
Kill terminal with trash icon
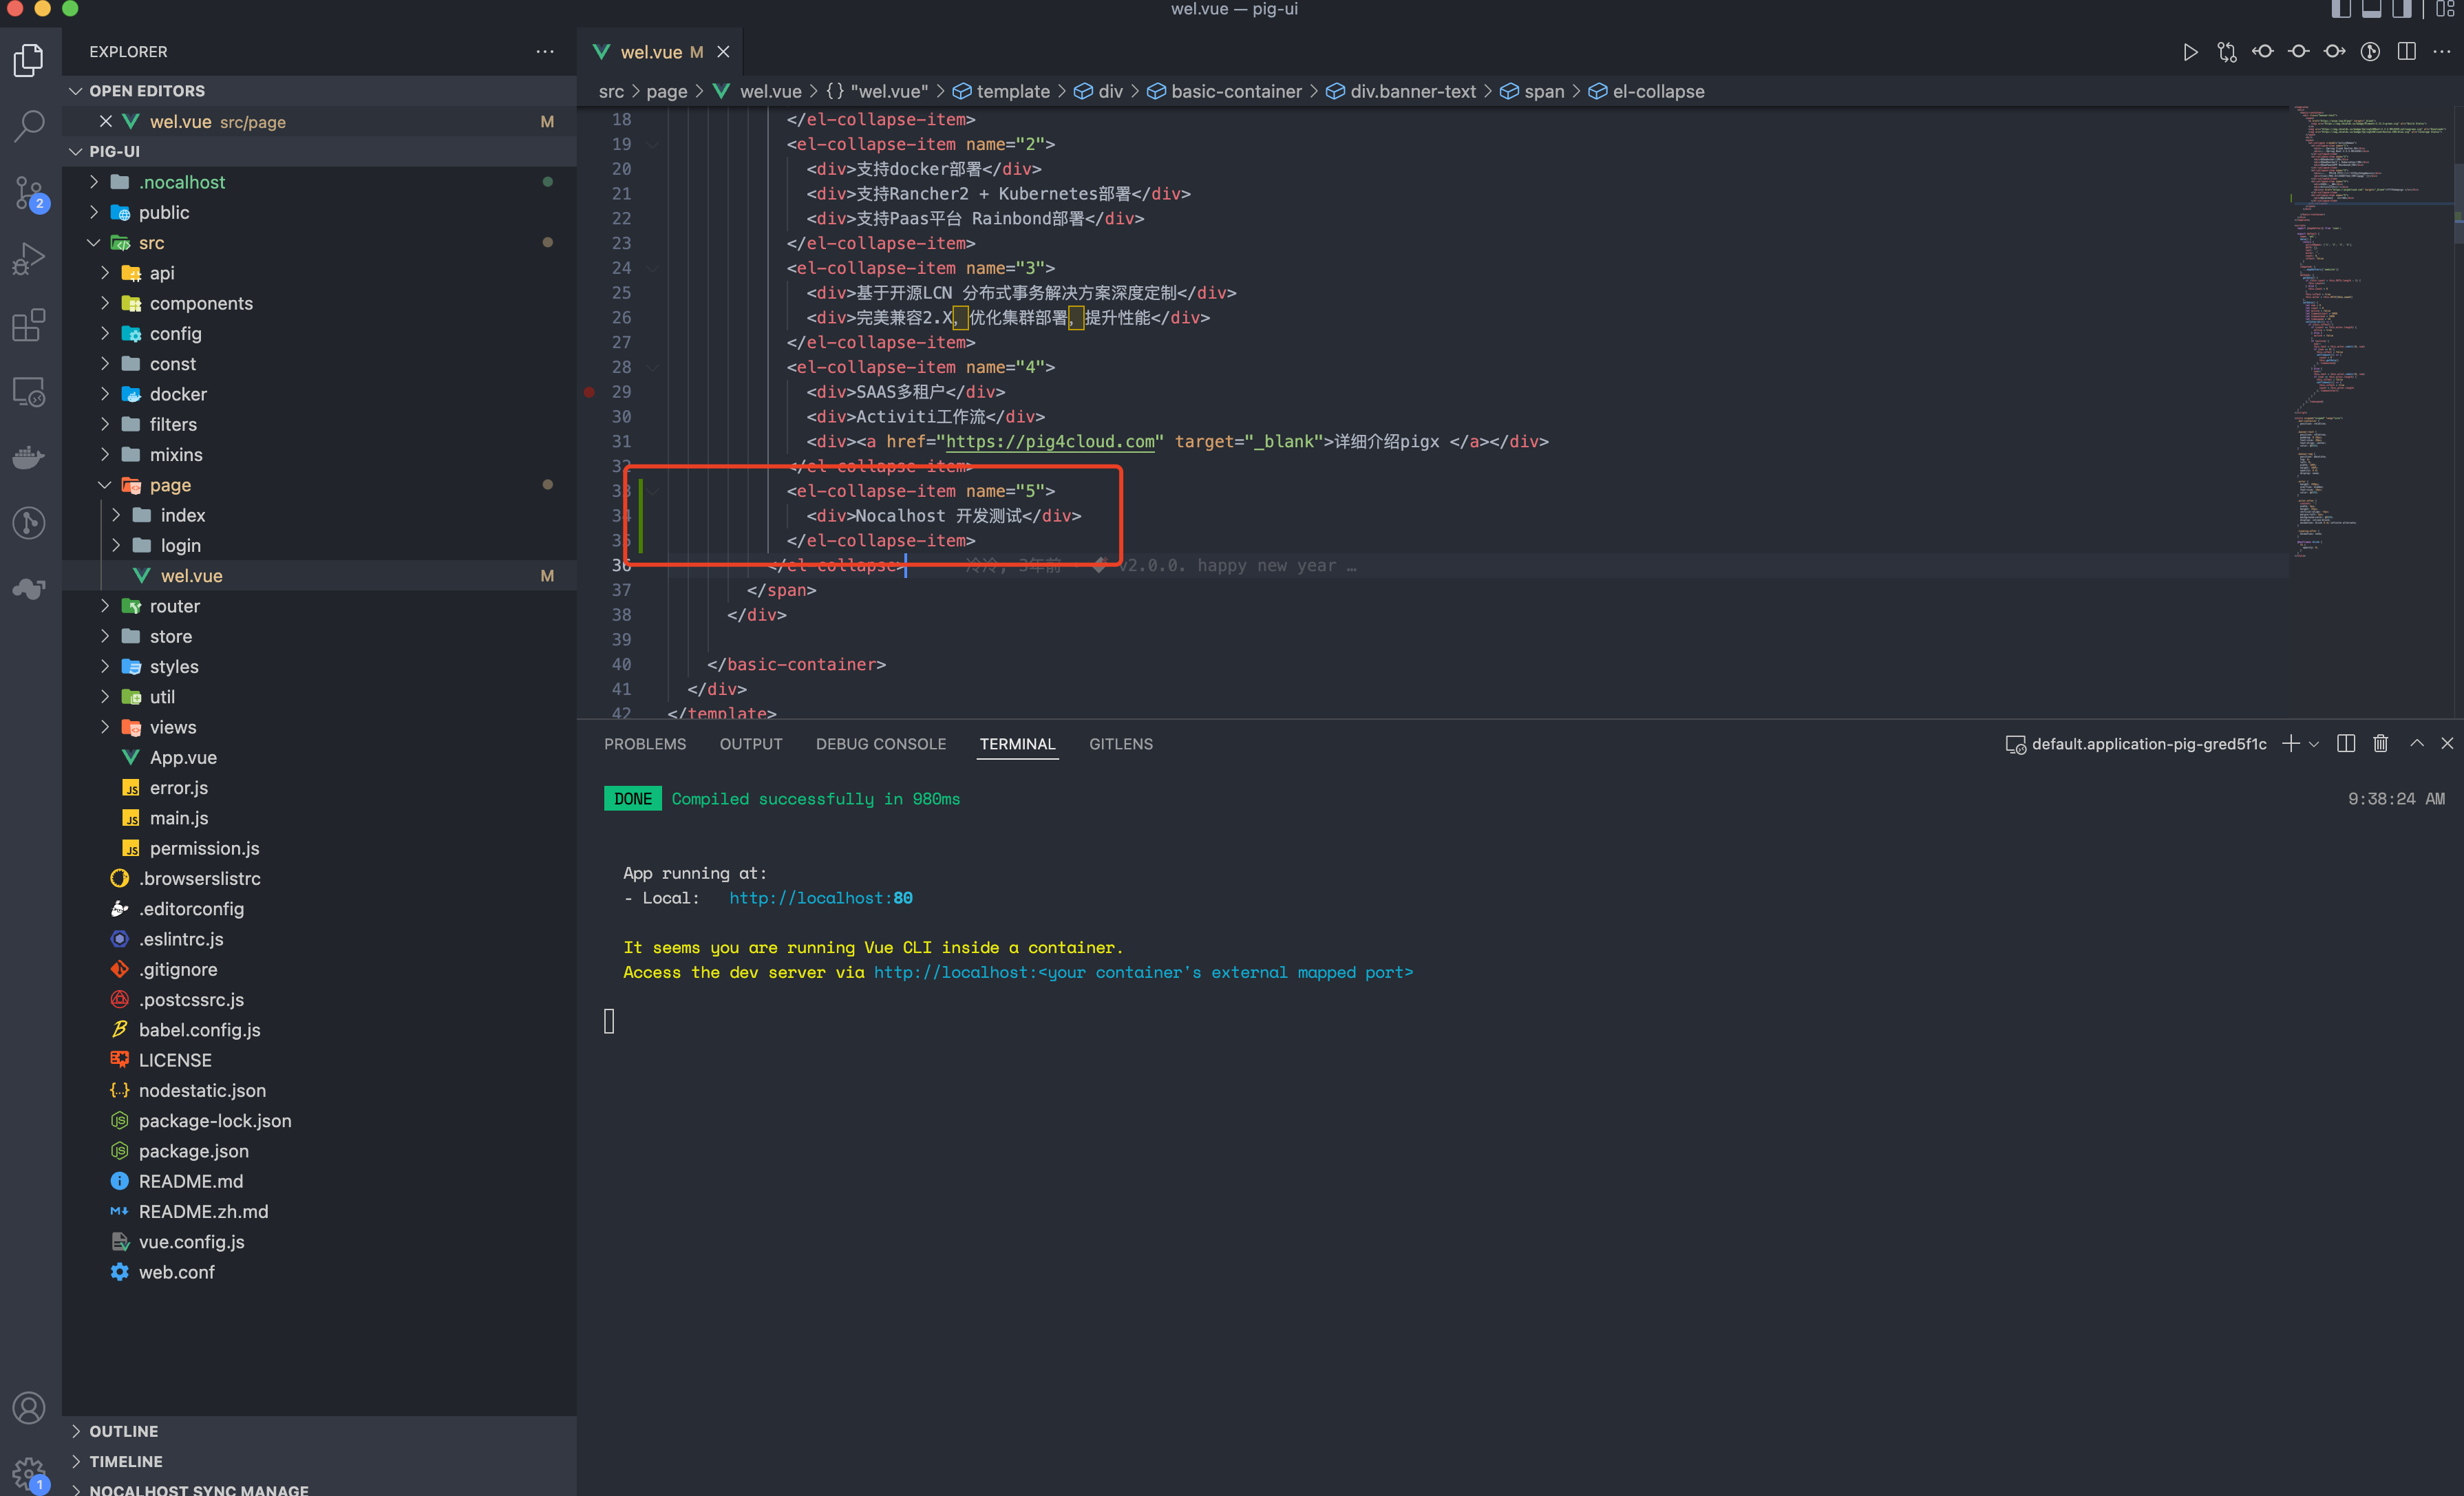pyautogui.click(x=2380, y=743)
